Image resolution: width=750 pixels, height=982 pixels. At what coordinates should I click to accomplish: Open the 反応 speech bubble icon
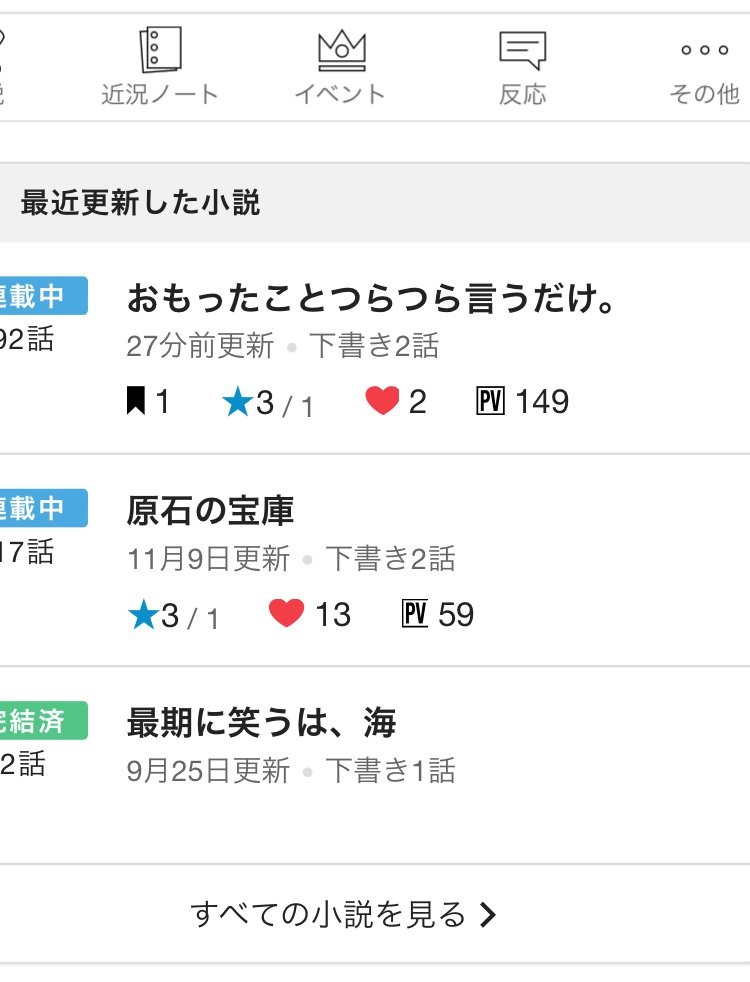(522, 50)
